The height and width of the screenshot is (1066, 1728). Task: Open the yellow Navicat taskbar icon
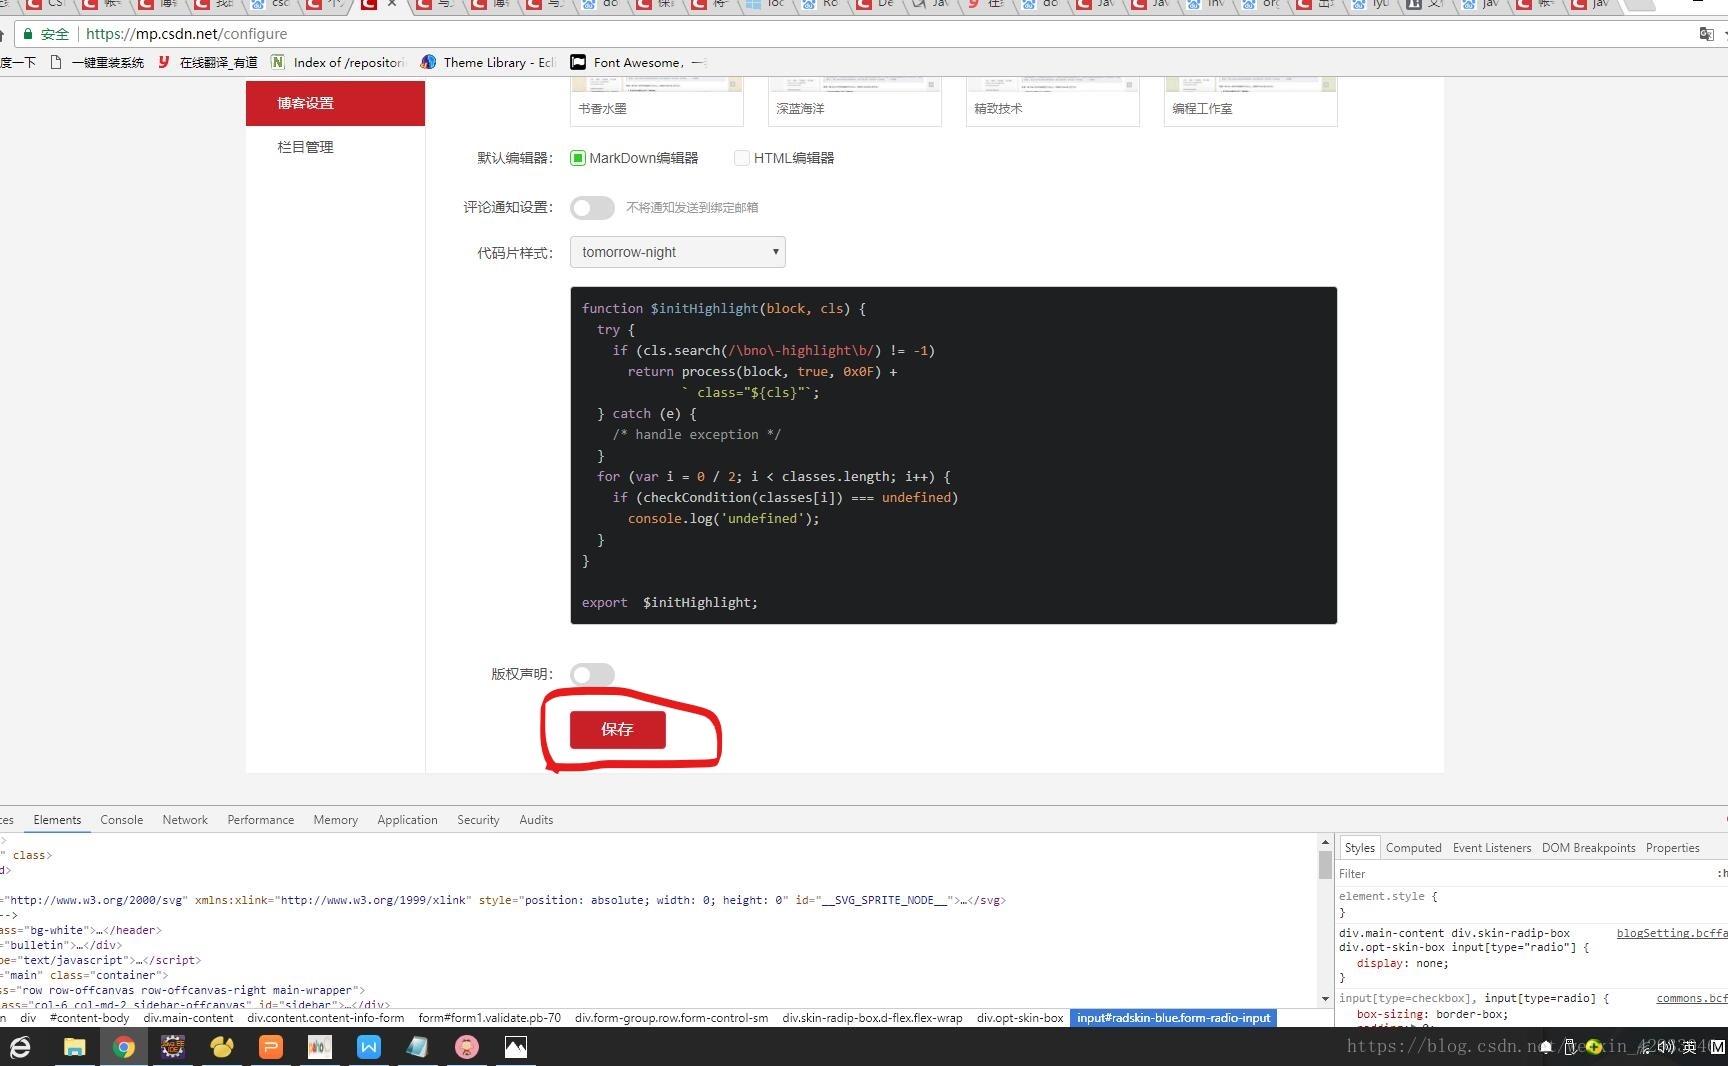pyautogui.click(x=222, y=1047)
